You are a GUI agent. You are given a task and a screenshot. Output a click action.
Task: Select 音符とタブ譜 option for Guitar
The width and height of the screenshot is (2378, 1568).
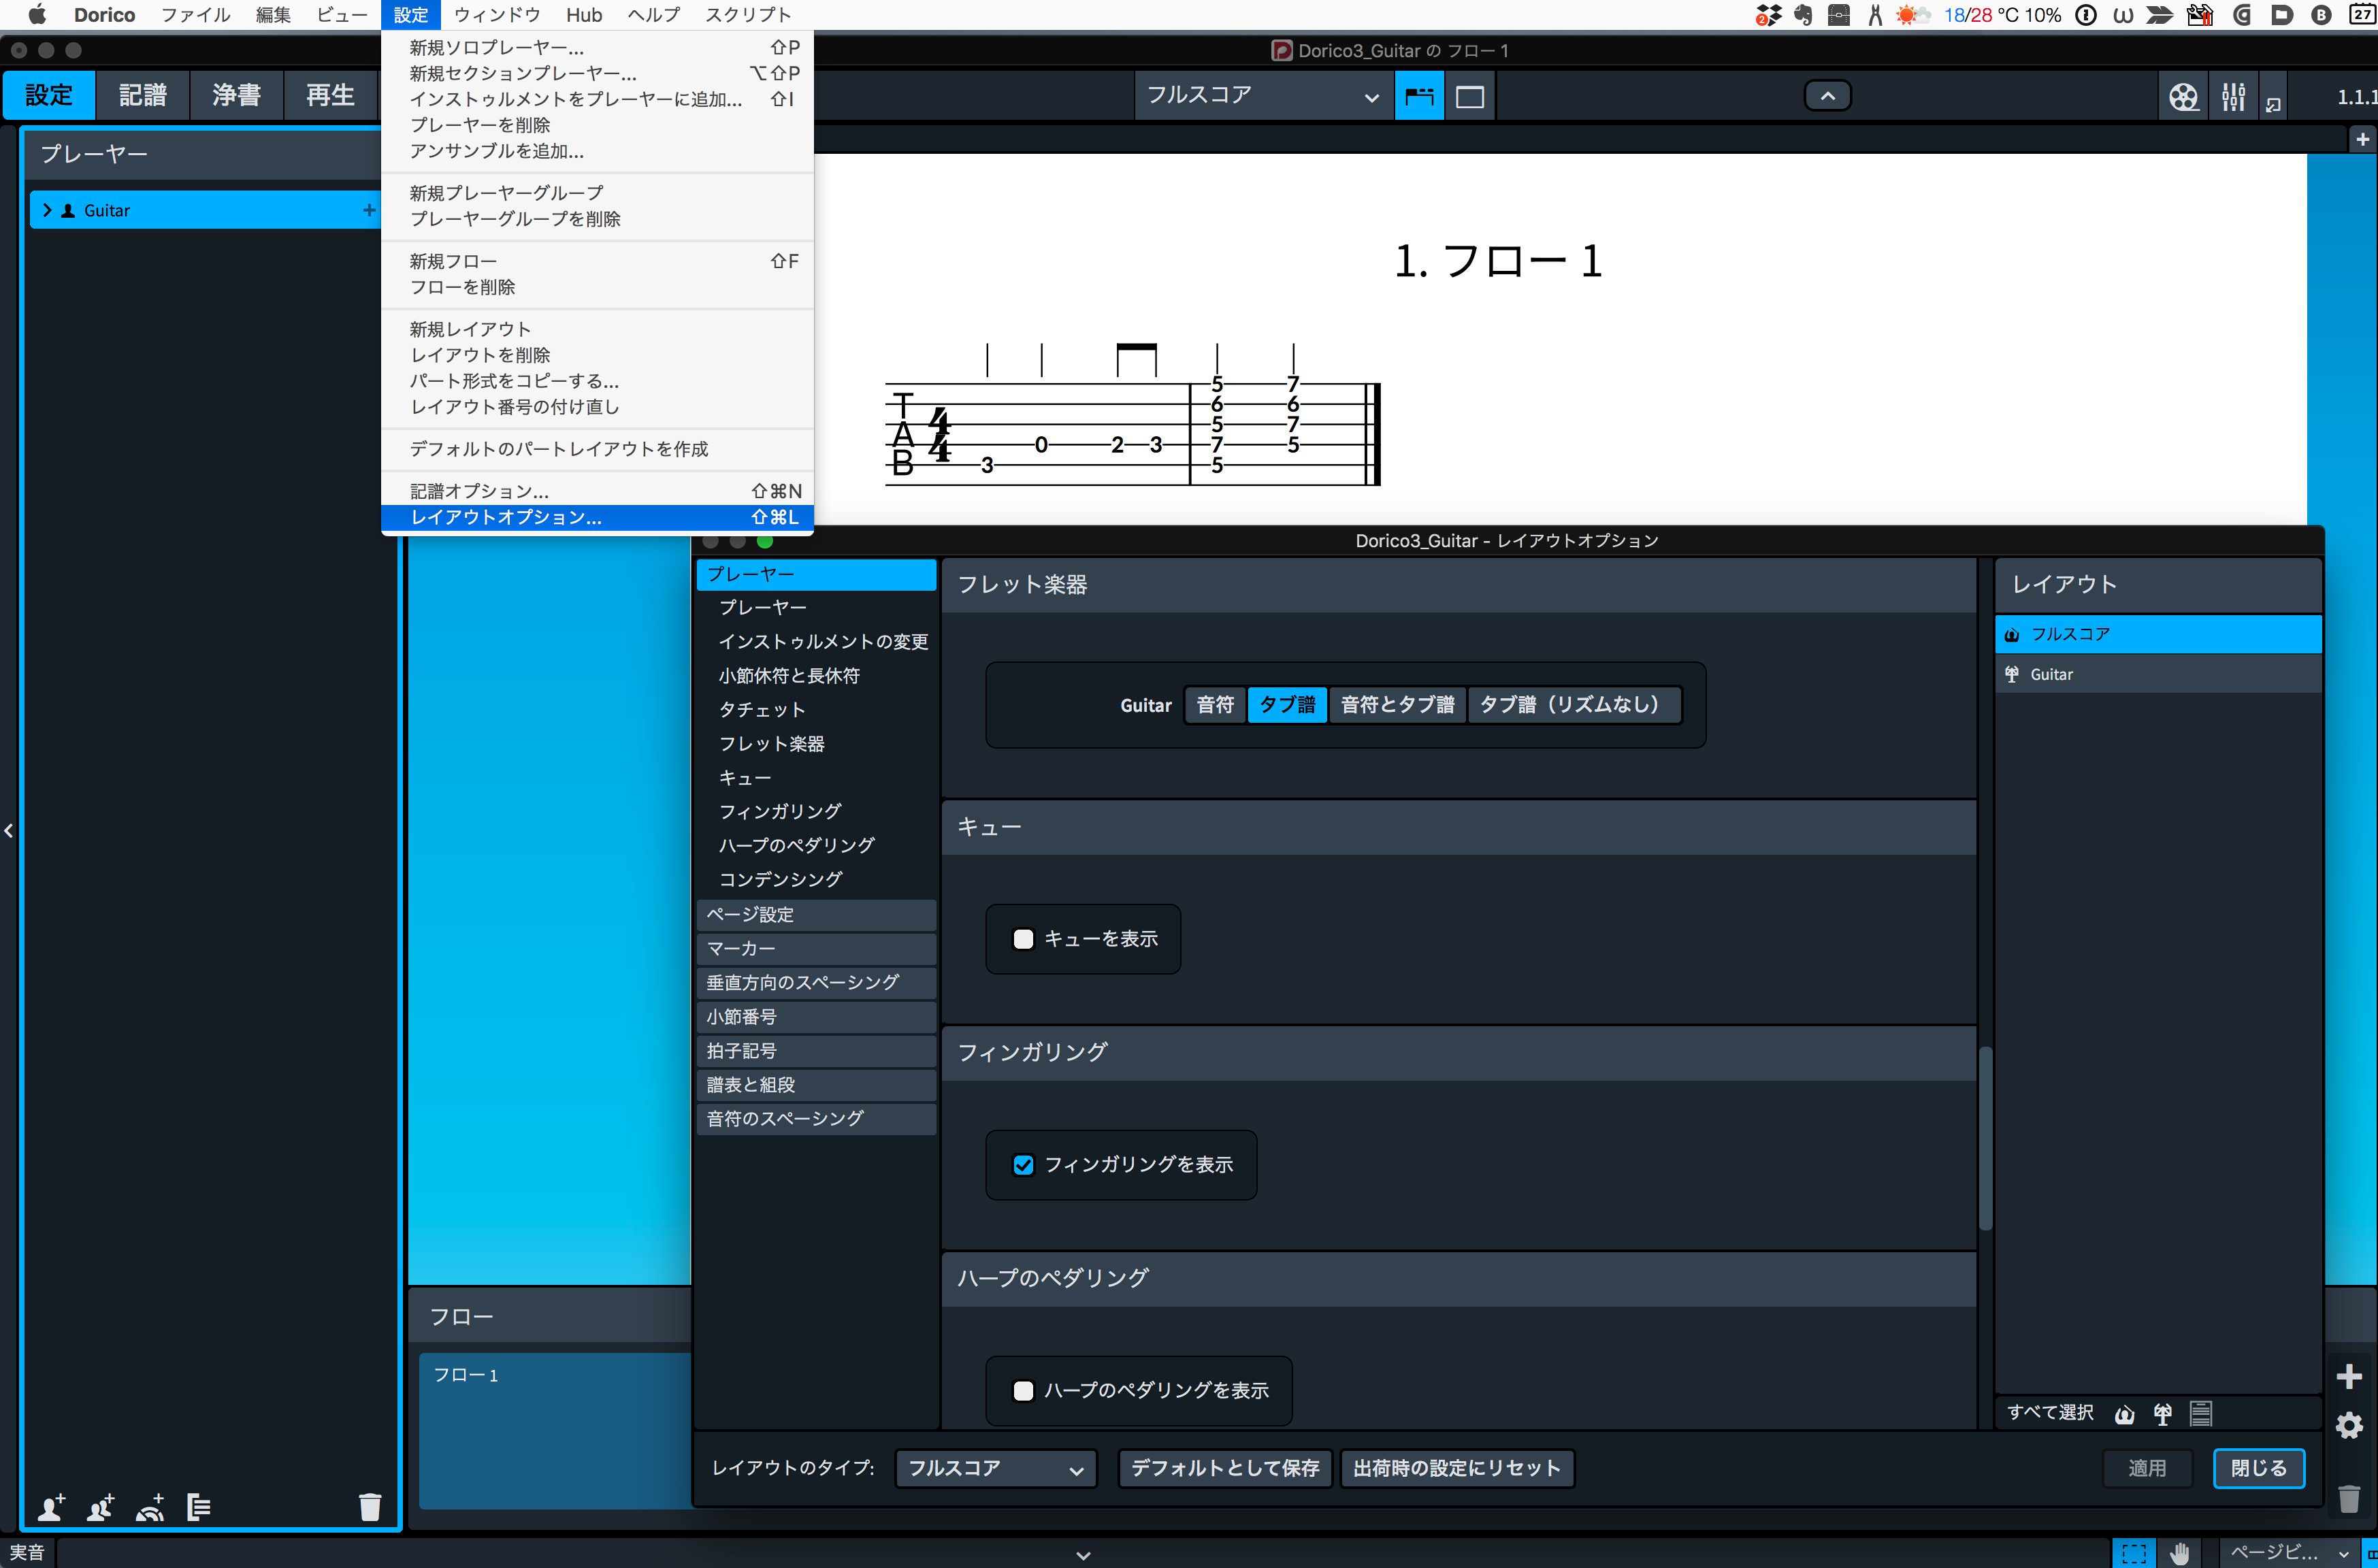point(1396,705)
